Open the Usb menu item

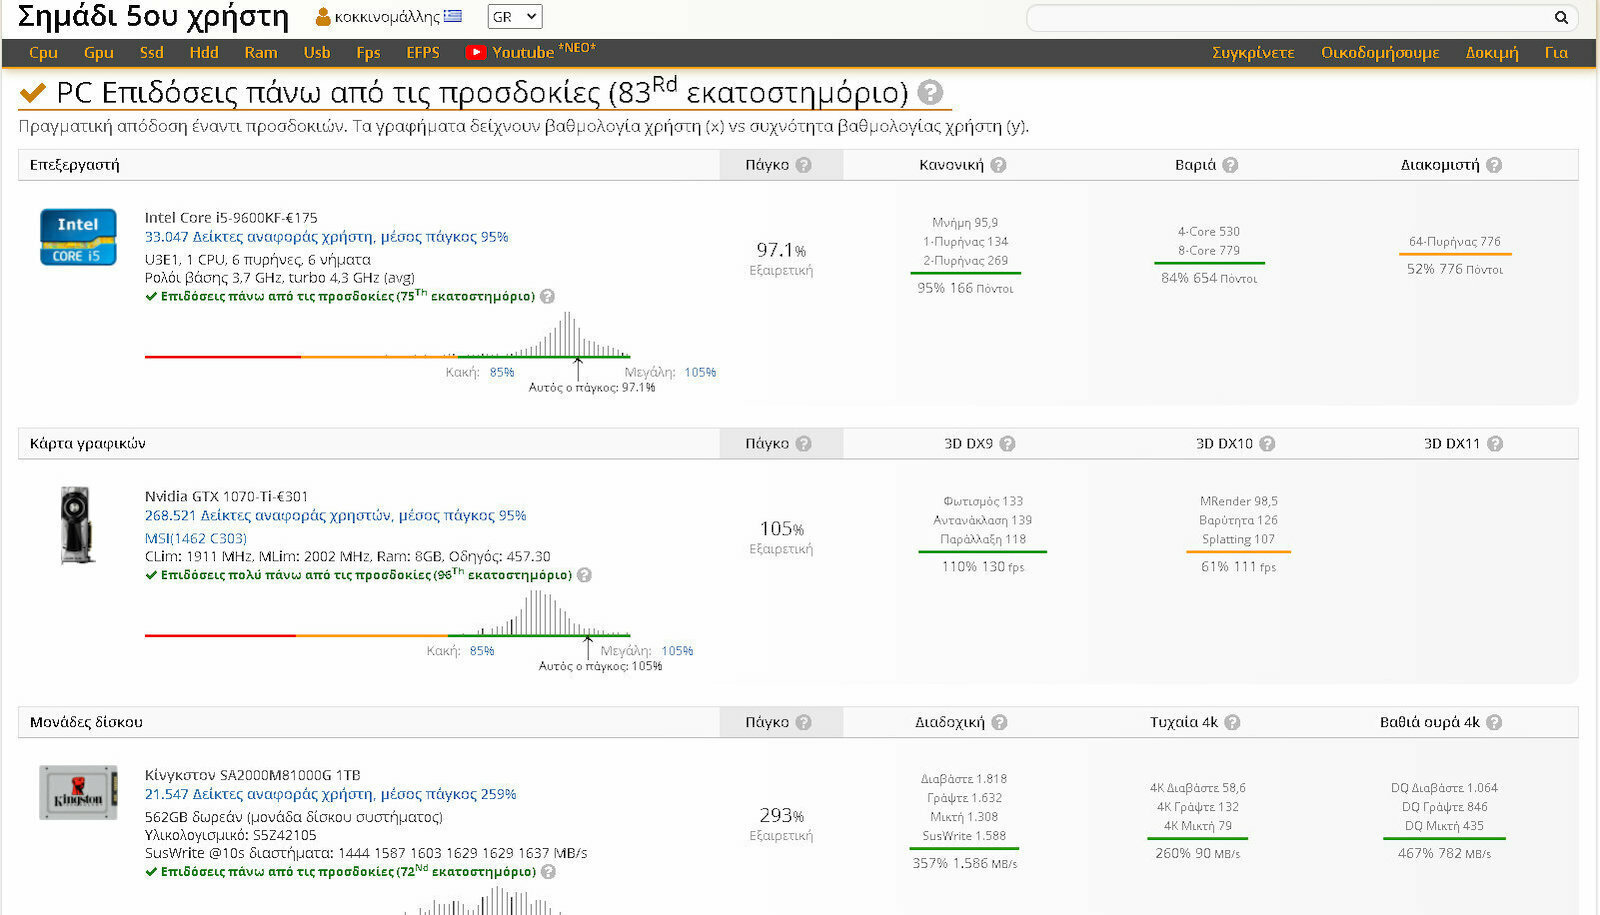point(317,52)
